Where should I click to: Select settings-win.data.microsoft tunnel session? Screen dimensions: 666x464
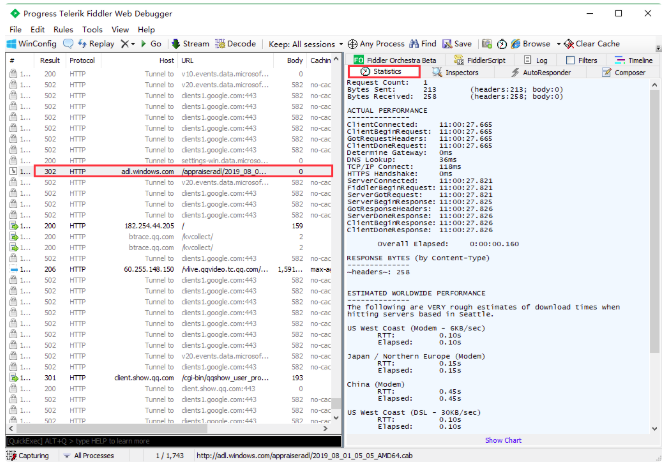[x=170, y=161]
